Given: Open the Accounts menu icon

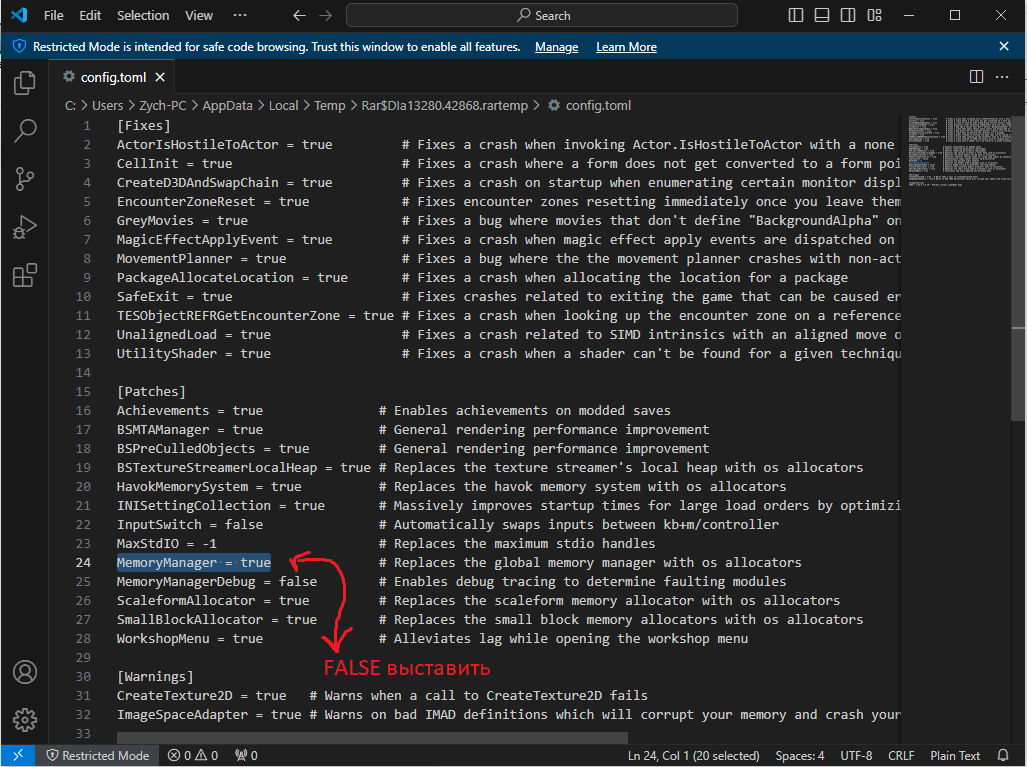Looking at the screenshot, I should 25,672.
